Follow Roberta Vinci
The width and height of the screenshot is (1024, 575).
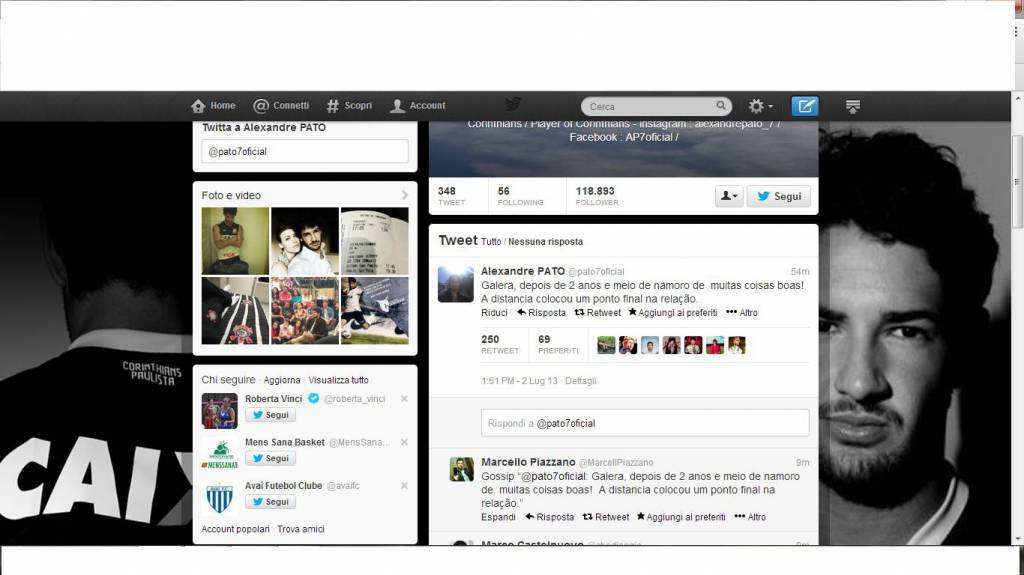click(x=270, y=415)
